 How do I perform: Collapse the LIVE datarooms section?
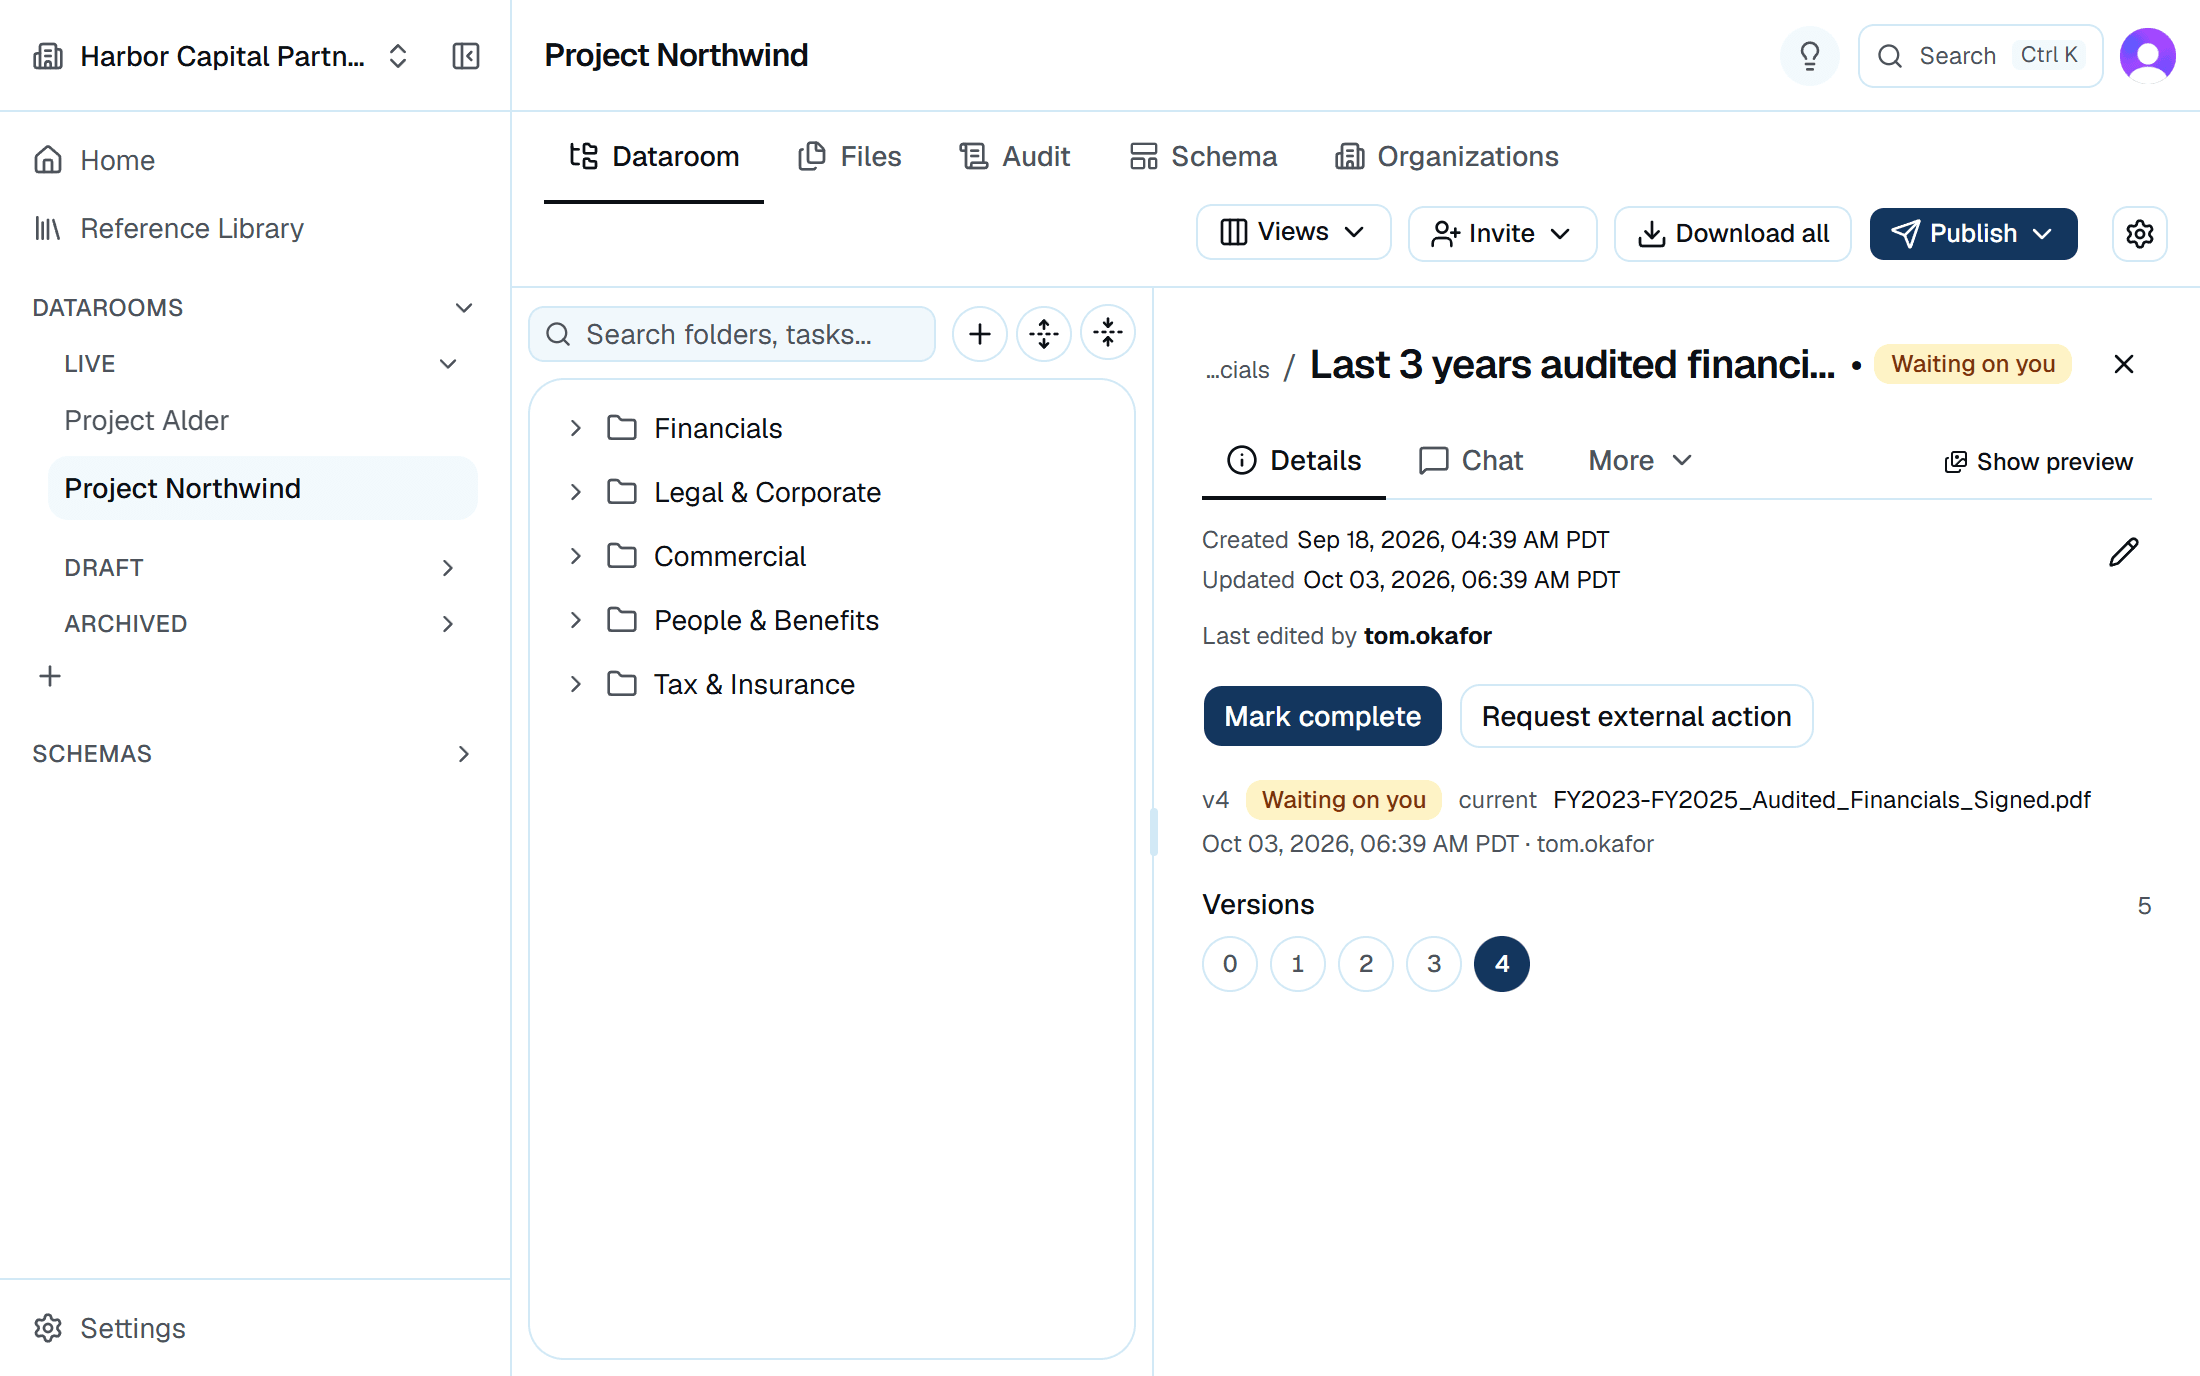[x=448, y=364]
